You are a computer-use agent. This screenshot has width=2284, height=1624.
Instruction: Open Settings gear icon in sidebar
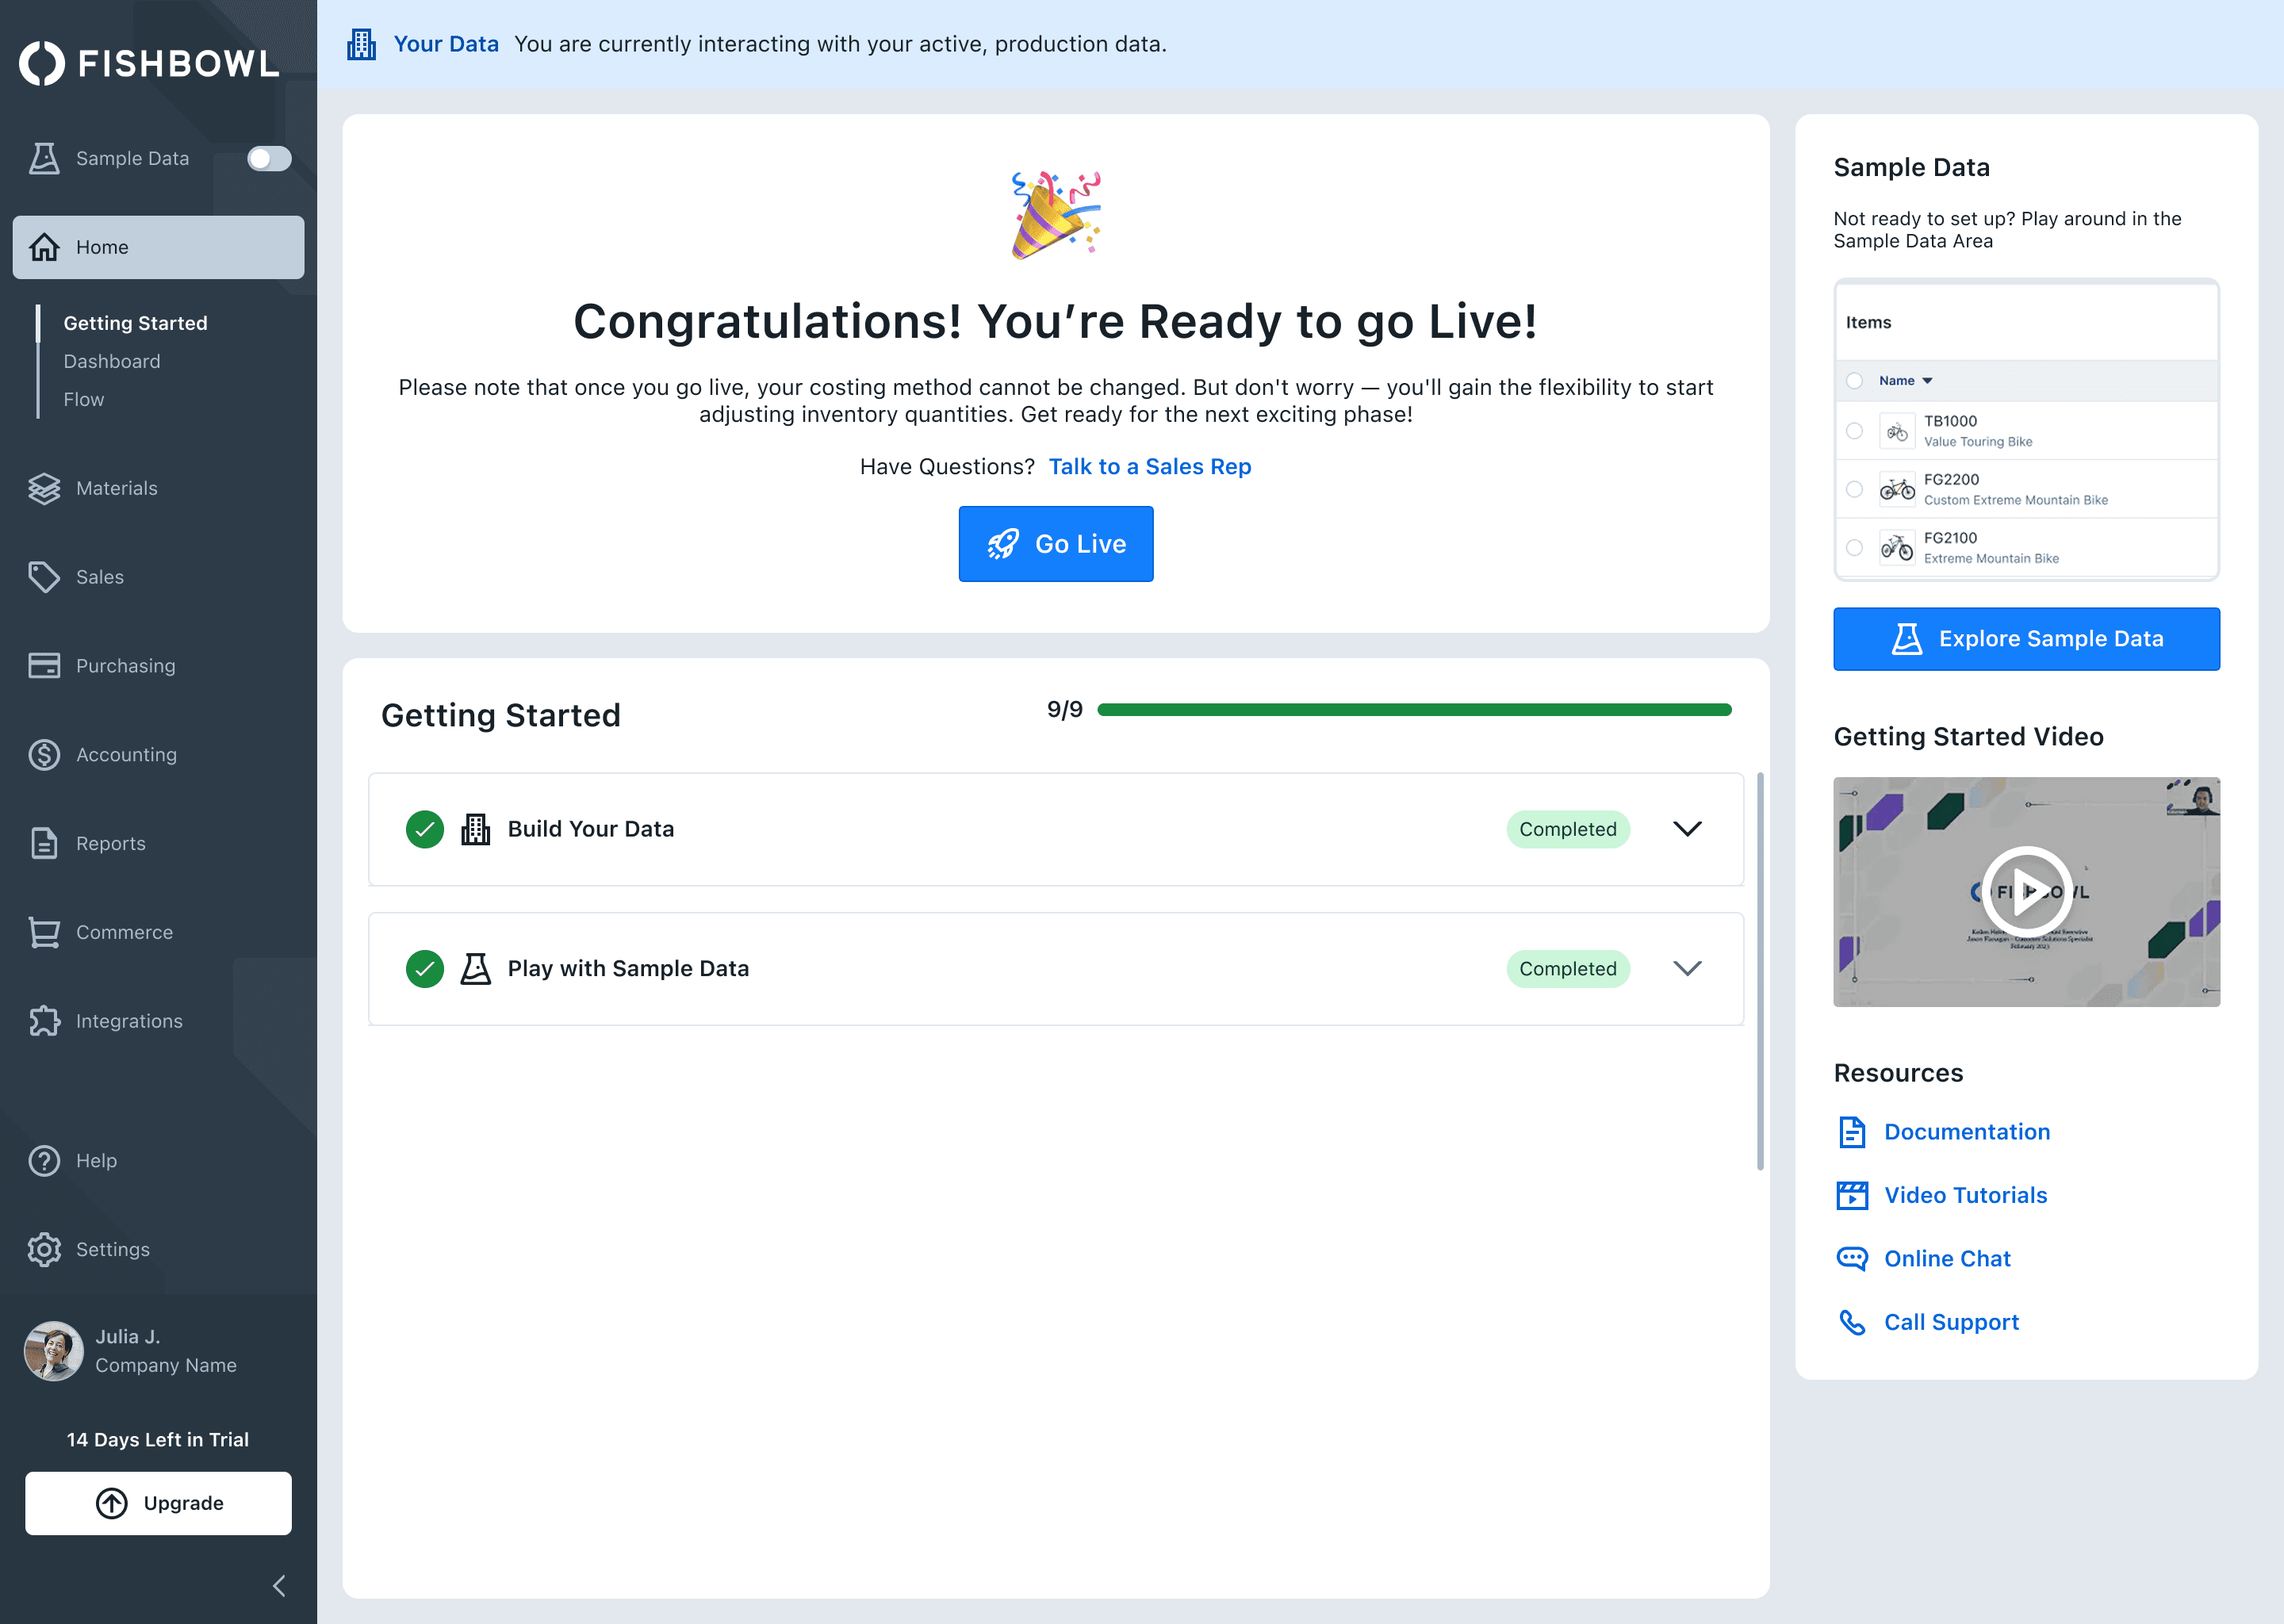pyautogui.click(x=44, y=1250)
